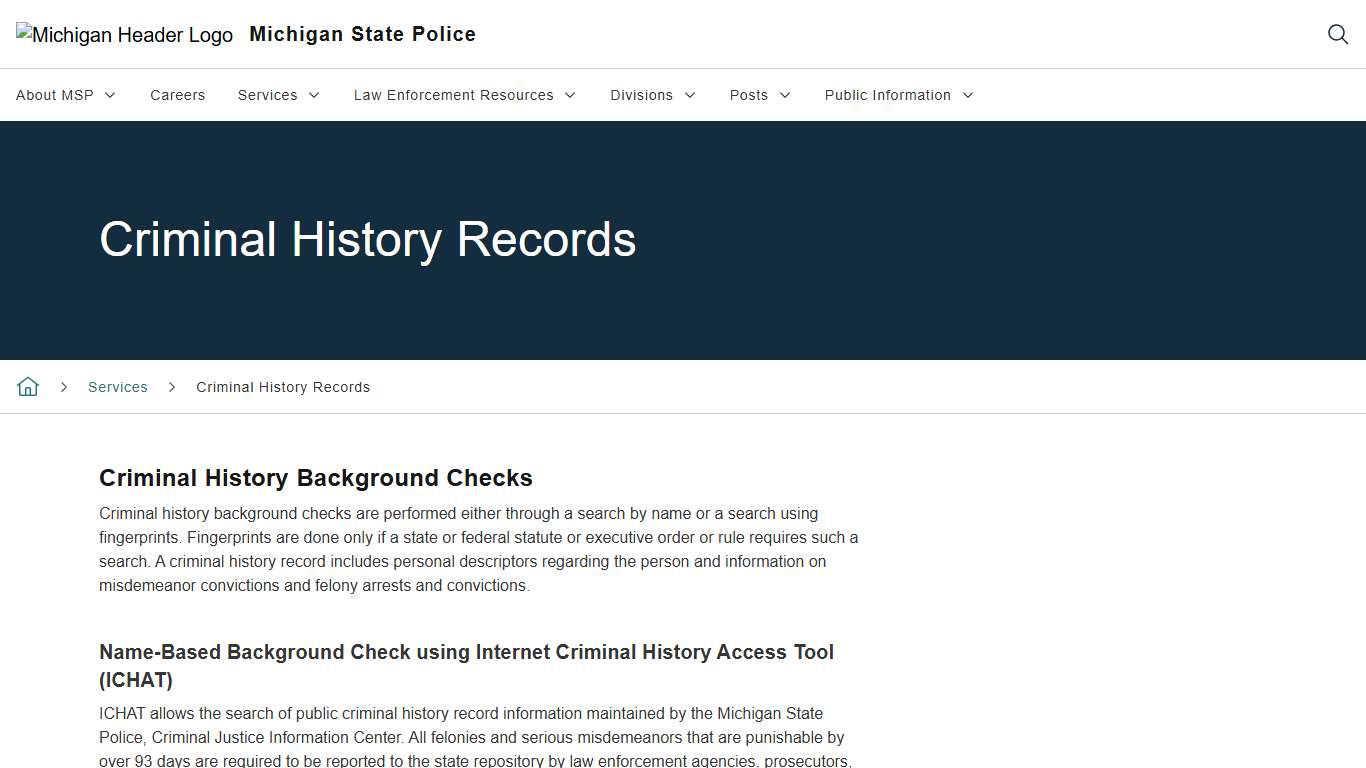
Task: Click the chevron beside Posts
Action: 786,95
